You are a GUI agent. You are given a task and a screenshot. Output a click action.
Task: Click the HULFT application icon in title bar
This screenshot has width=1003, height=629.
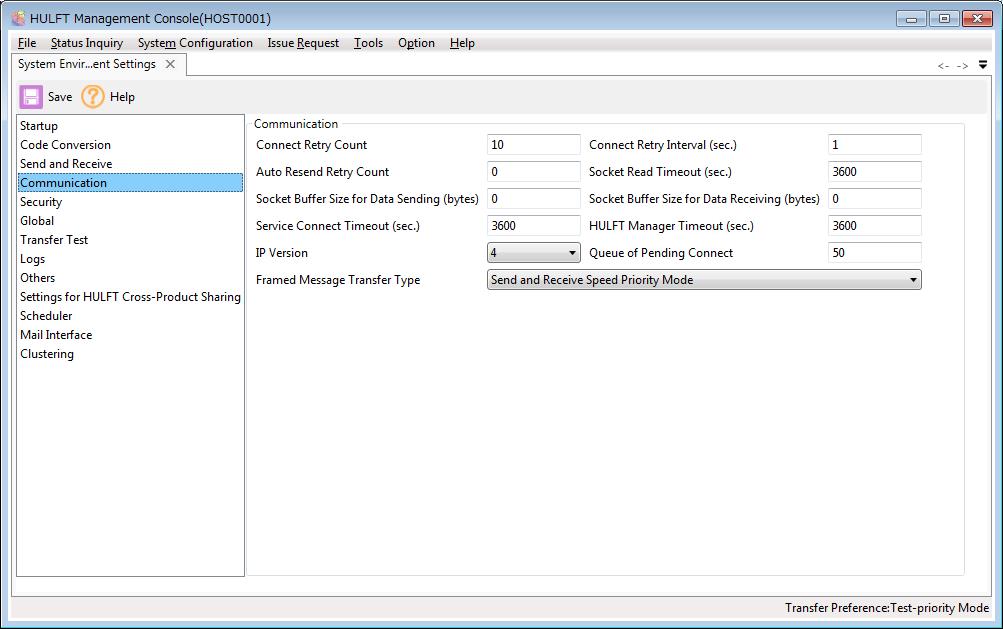[x=19, y=18]
